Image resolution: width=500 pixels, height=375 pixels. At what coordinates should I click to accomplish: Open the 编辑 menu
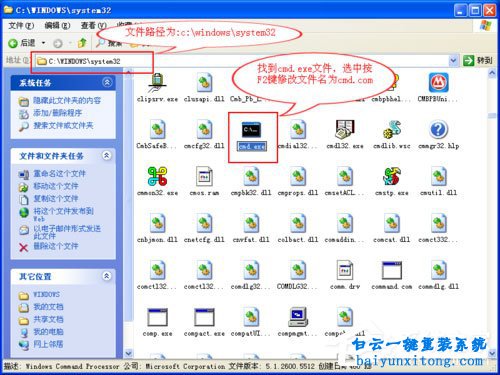point(57,25)
